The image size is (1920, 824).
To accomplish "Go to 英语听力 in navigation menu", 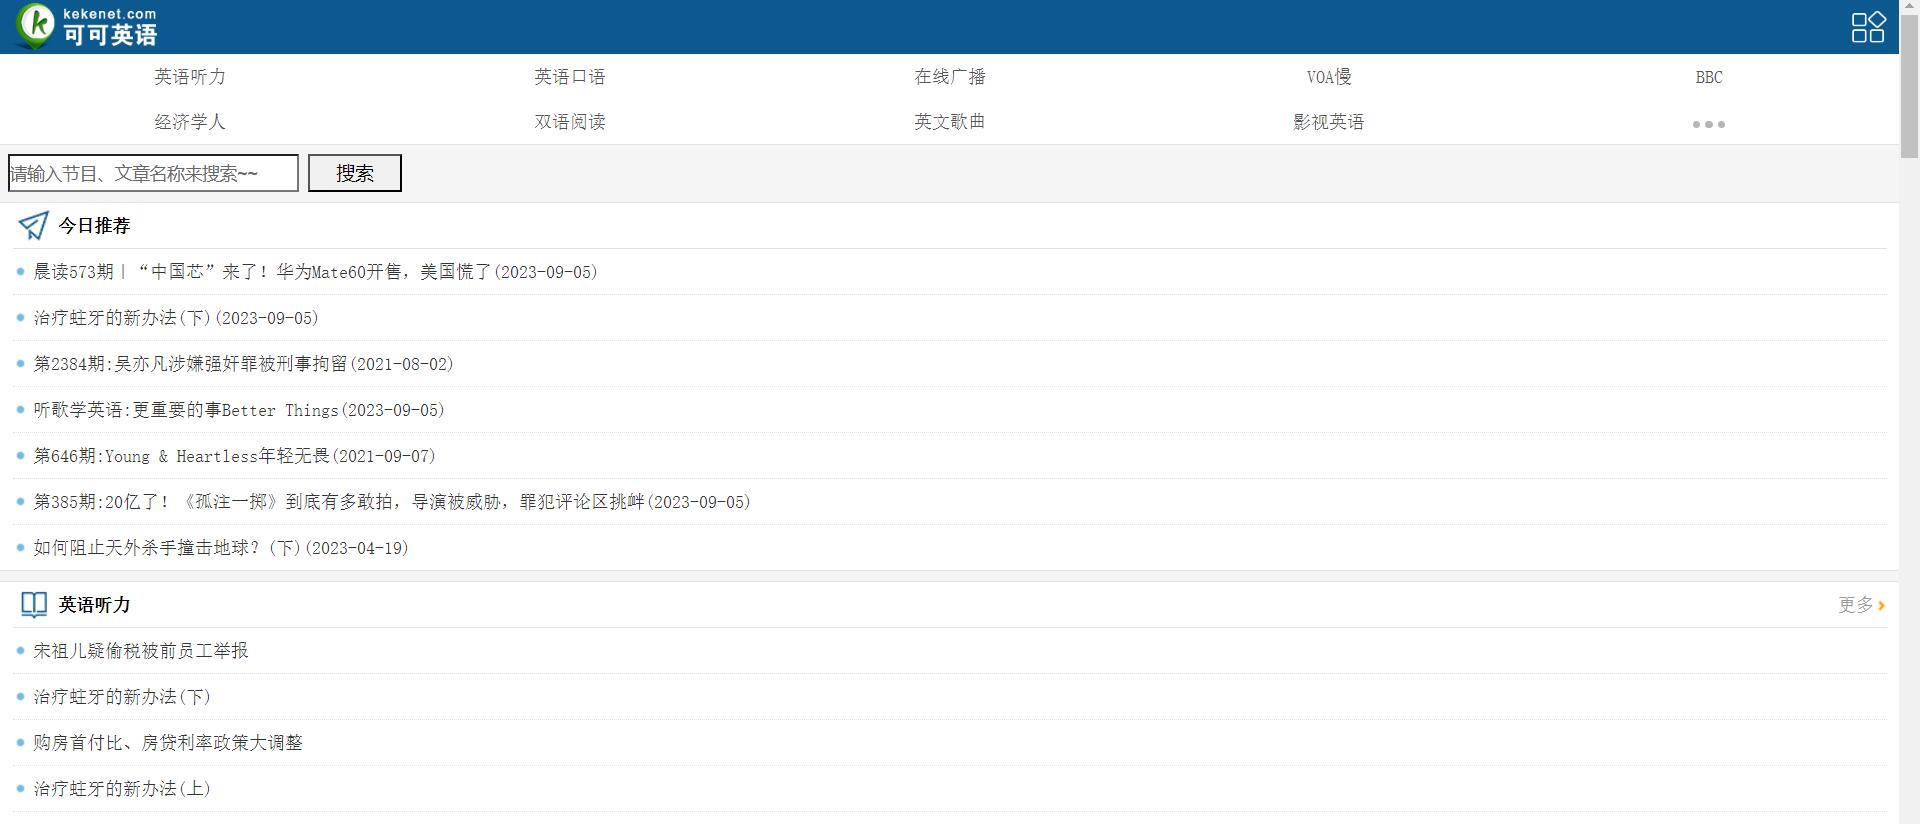I will pyautogui.click(x=190, y=77).
